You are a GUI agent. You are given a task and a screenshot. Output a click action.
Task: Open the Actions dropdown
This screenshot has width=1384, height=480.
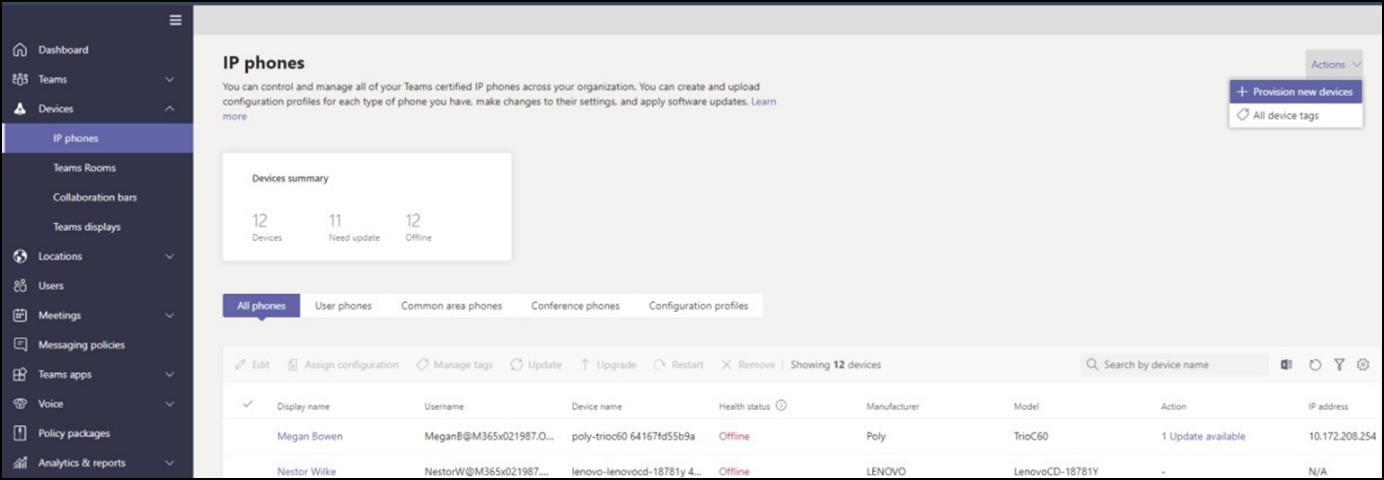point(1333,65)
